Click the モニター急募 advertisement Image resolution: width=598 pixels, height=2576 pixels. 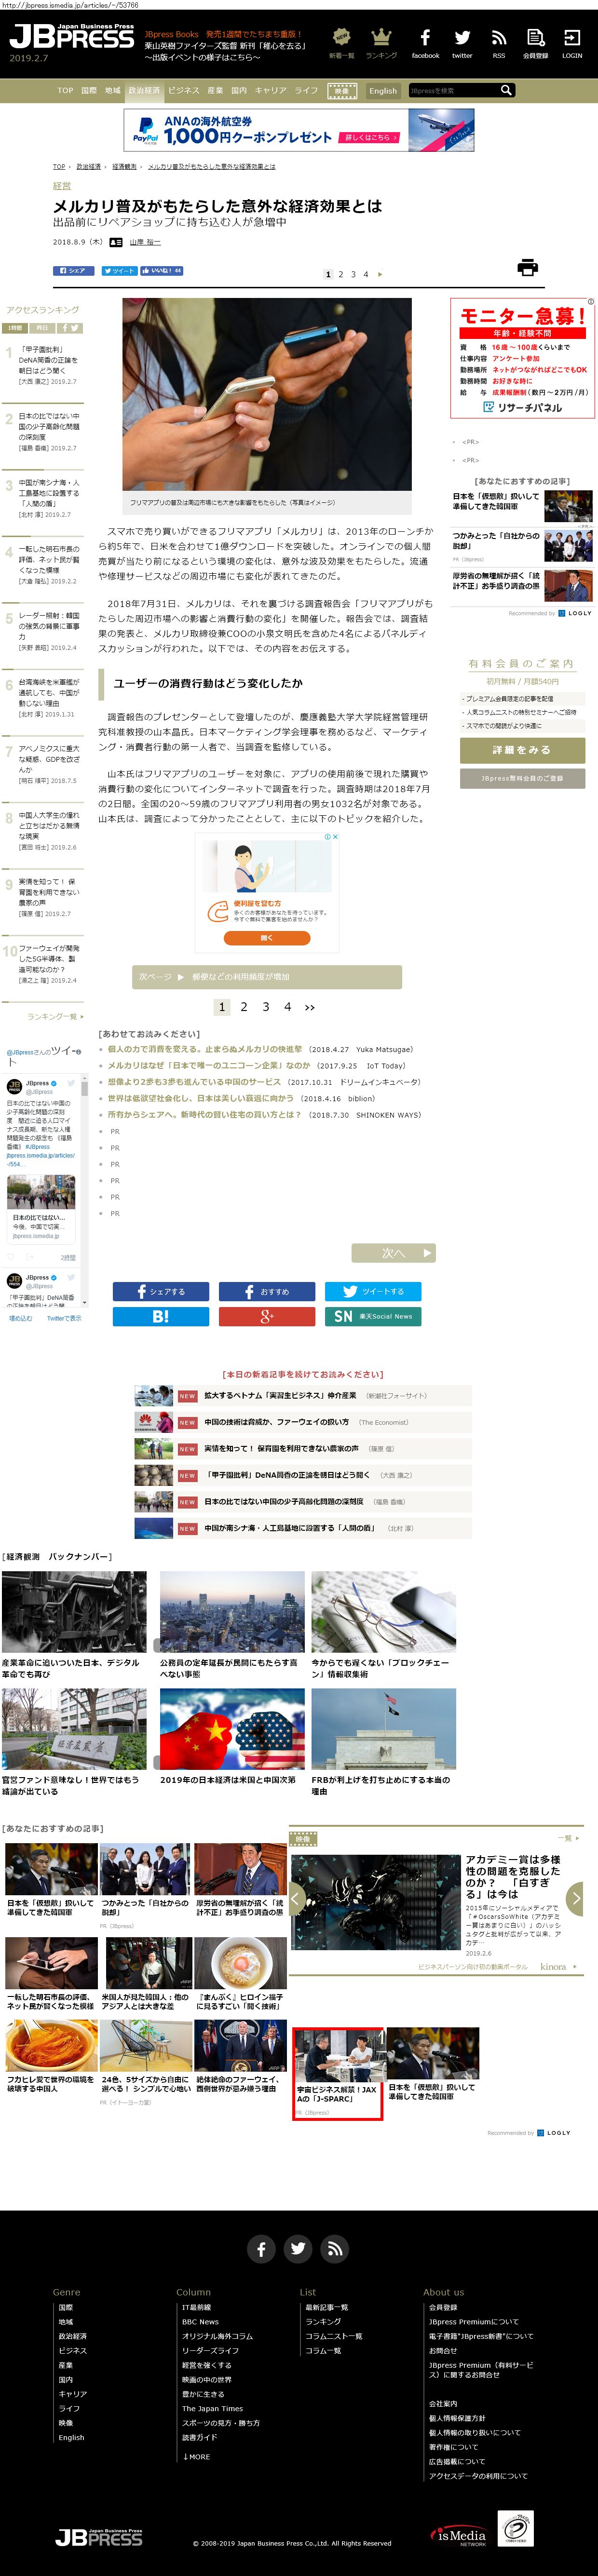522,358
